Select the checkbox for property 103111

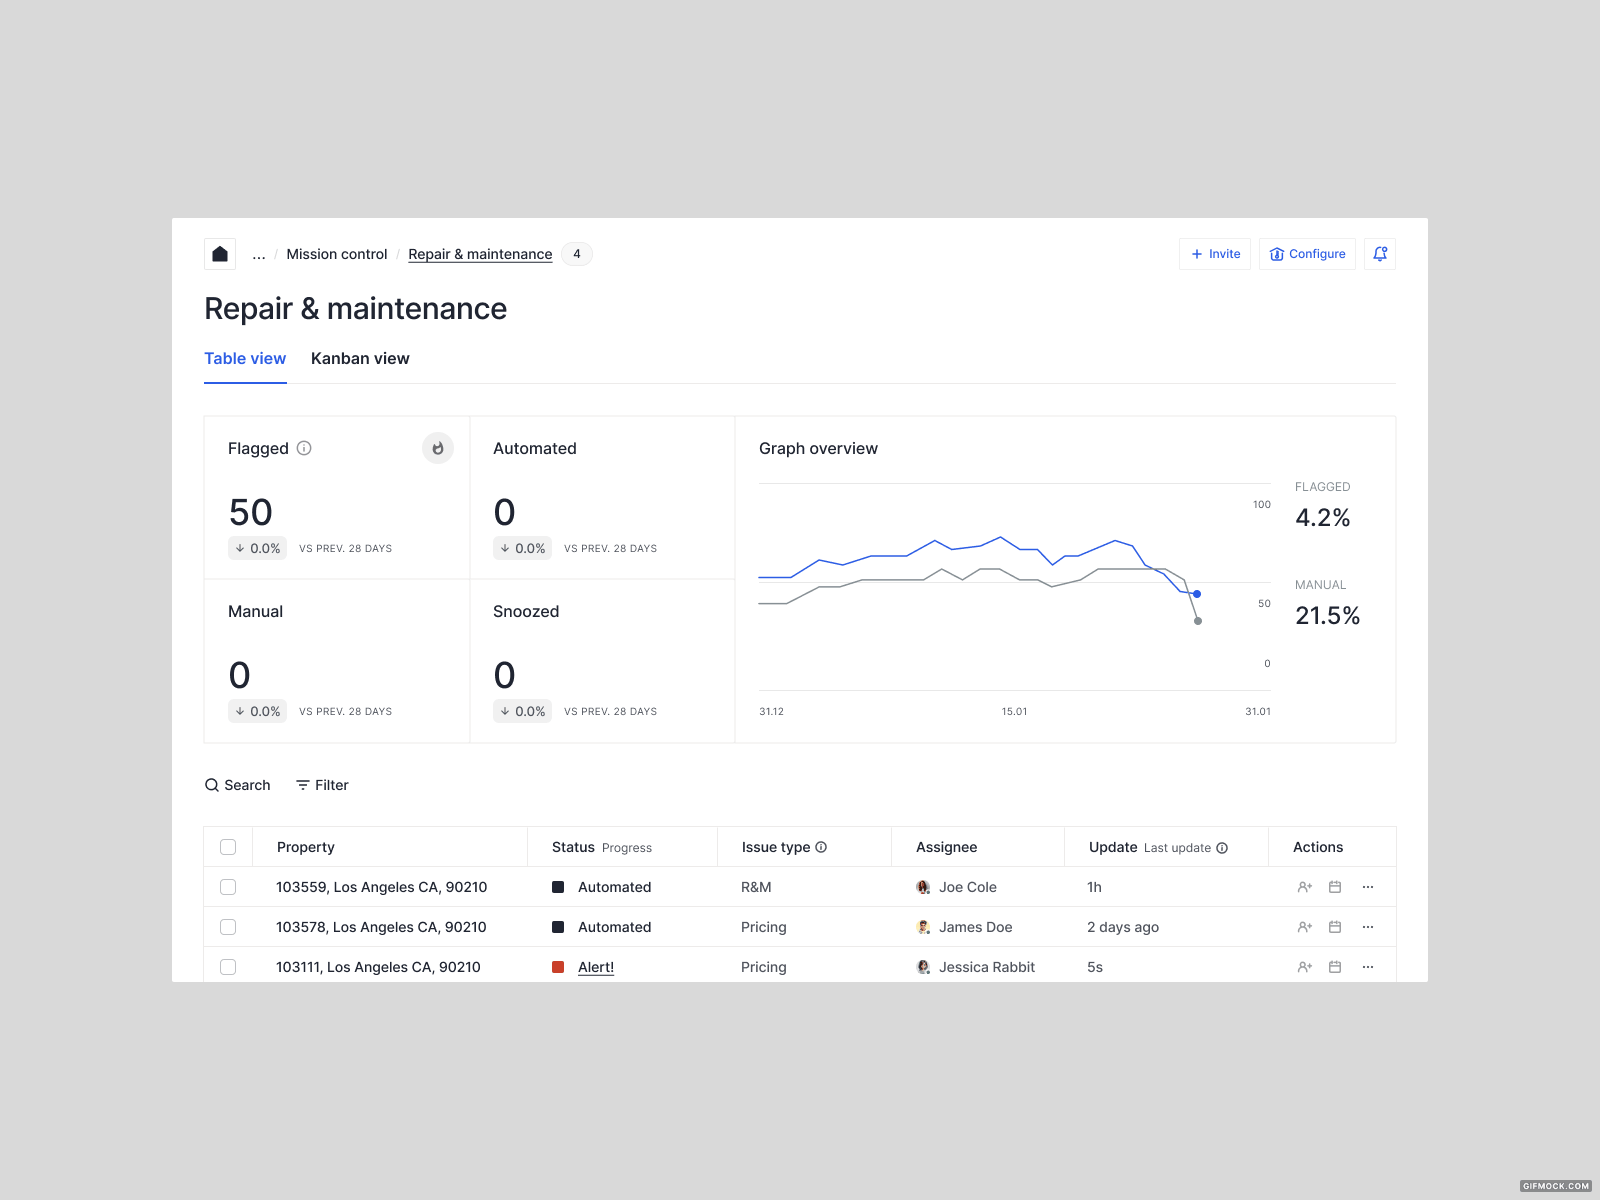click(x=228, y=967)
